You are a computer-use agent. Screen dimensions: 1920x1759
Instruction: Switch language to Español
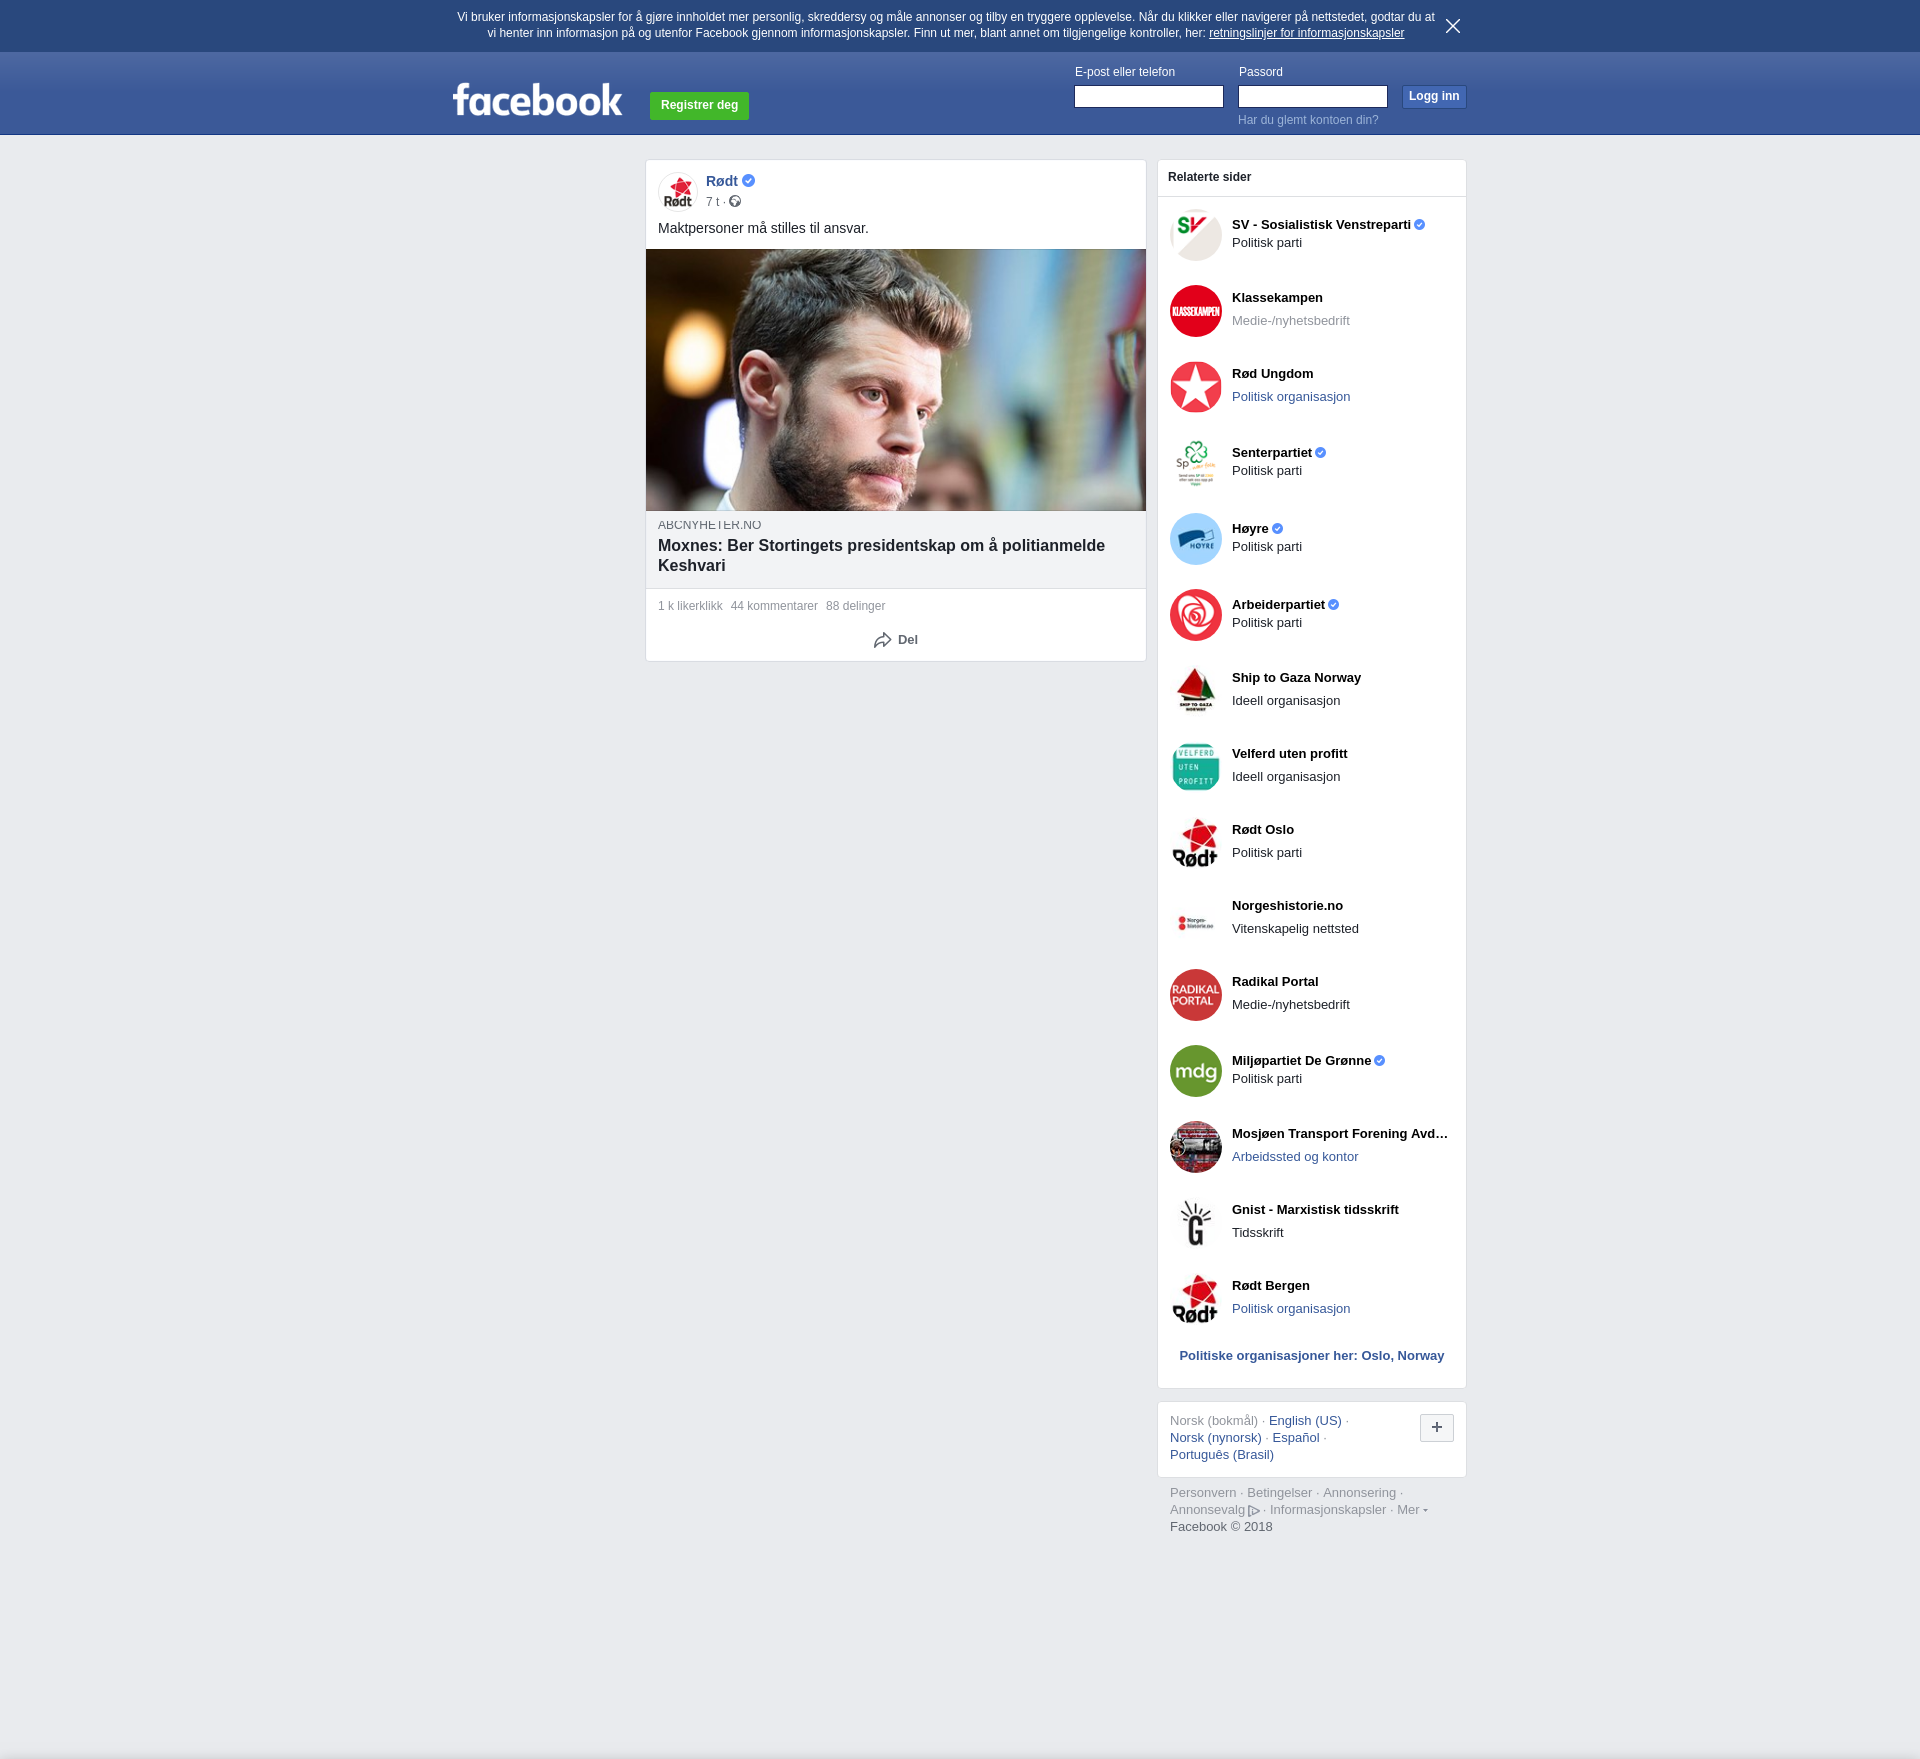[x=1296, y=1438]
